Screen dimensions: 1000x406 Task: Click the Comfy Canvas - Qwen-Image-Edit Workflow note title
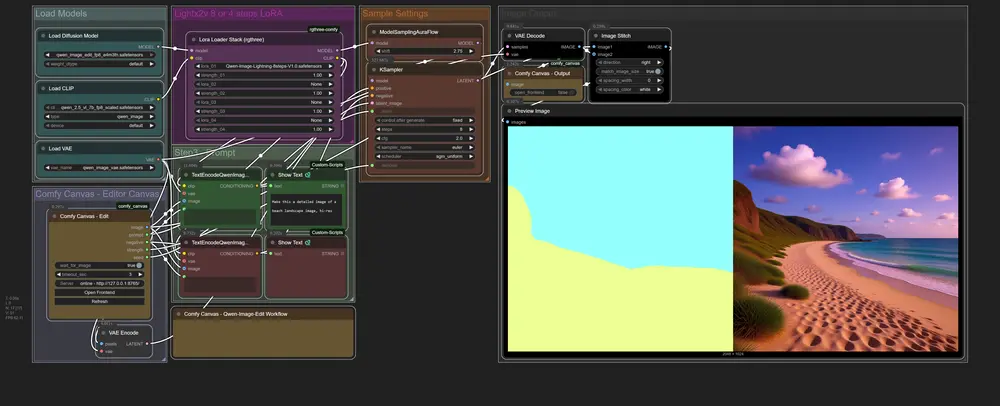point(236,314)
